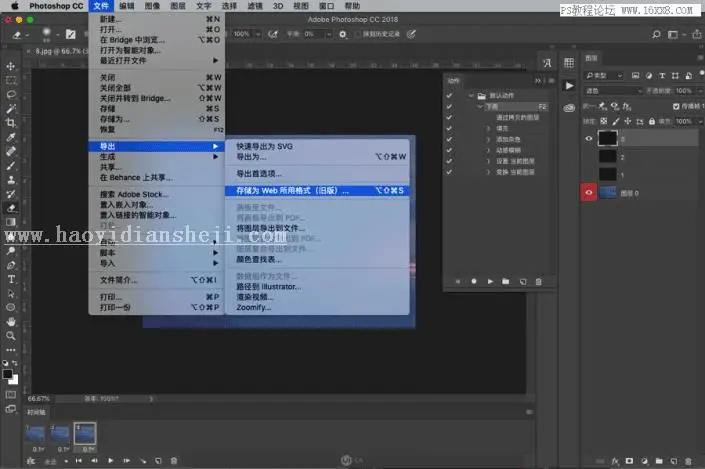Create new action set folder icon
This screenshot has width=705, height=469.
click(x=506, y=281)
